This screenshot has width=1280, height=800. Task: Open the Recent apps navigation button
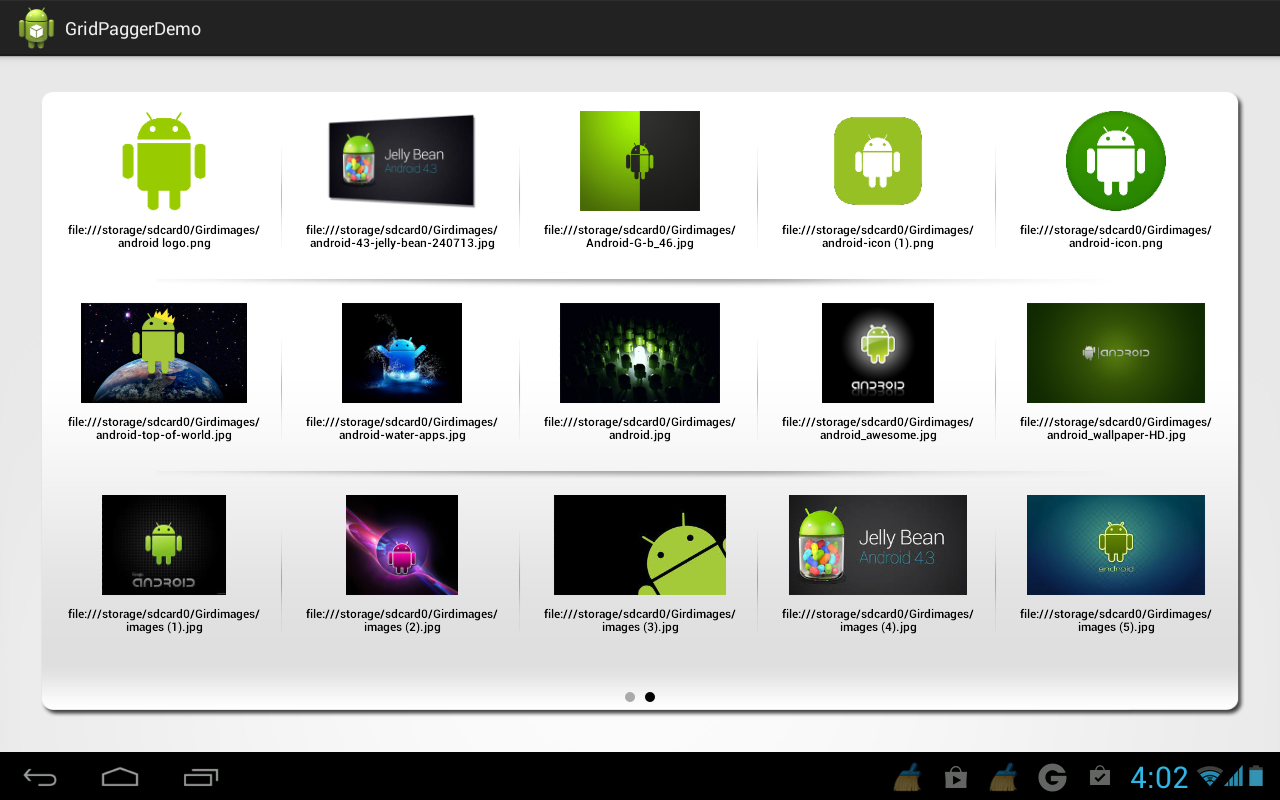[x=201, y=777]
